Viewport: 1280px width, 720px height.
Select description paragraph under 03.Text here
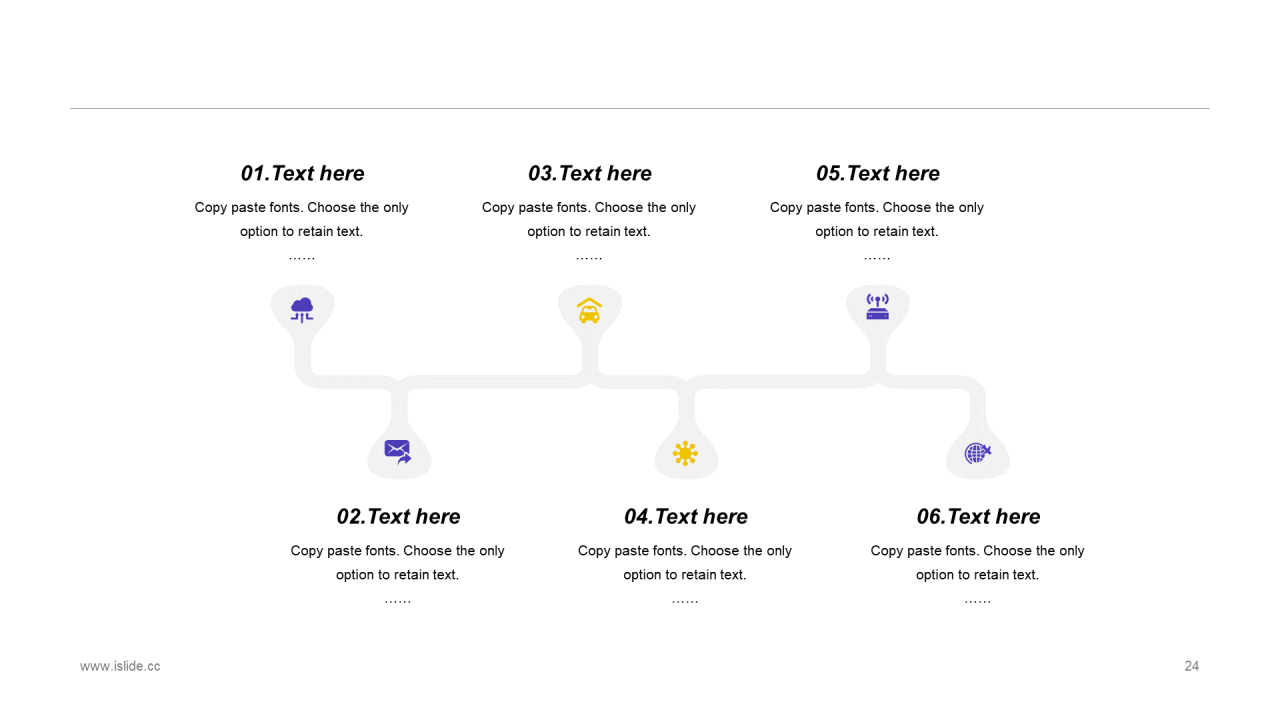590,232
